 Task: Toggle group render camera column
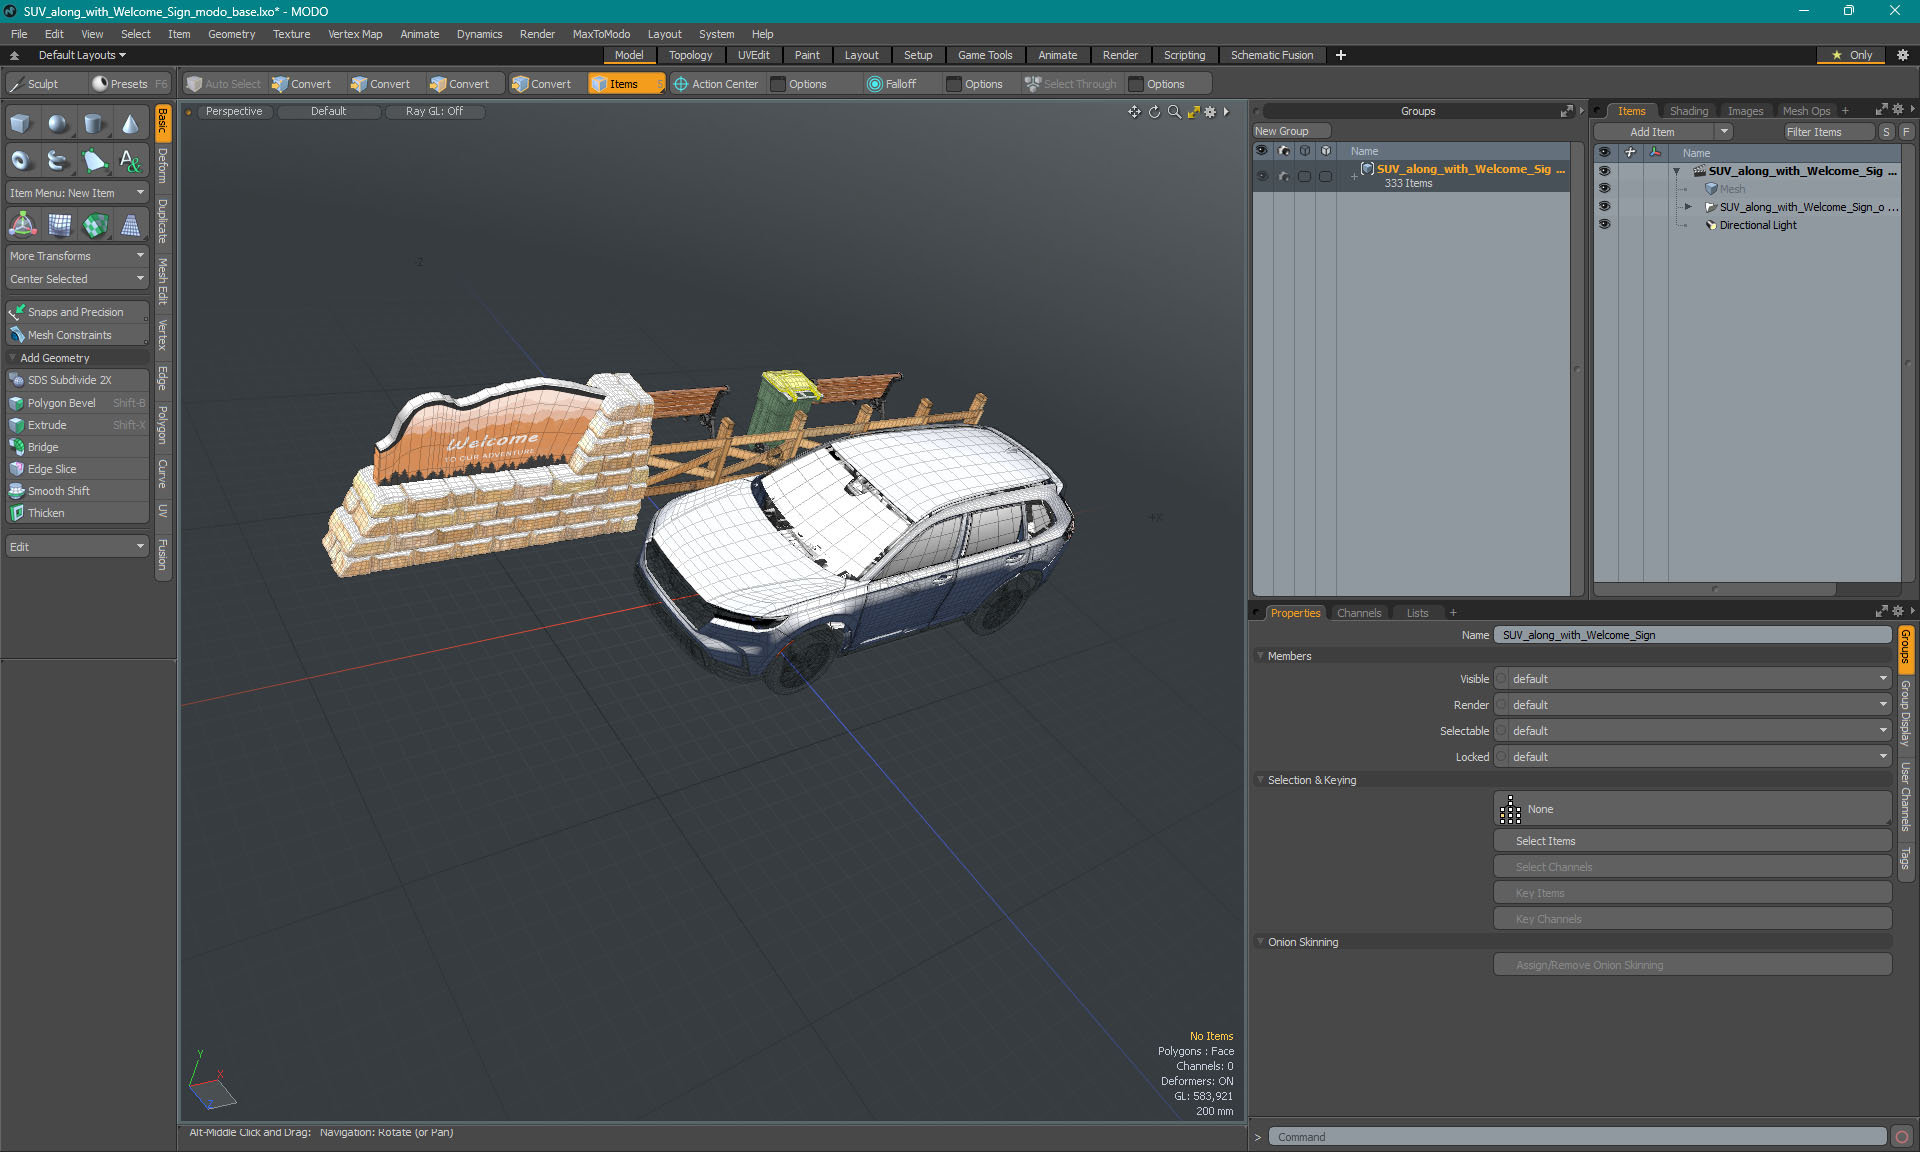[x=1284, y=176]
